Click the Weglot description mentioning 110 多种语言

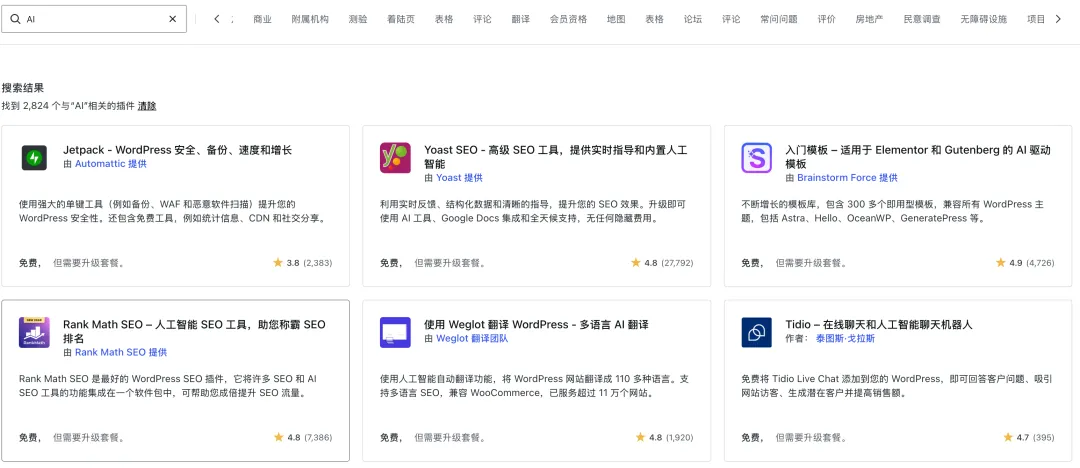point(534,386)
